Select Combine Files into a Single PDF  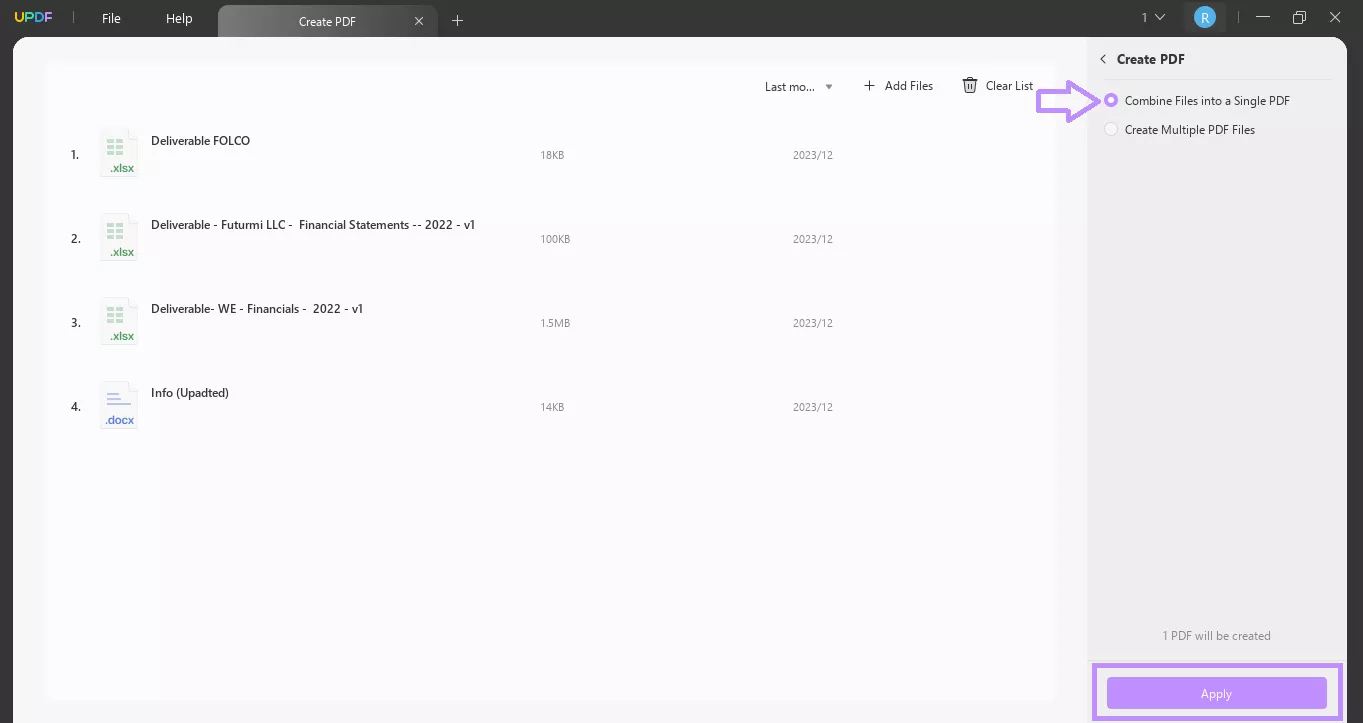click(1198, 101)
